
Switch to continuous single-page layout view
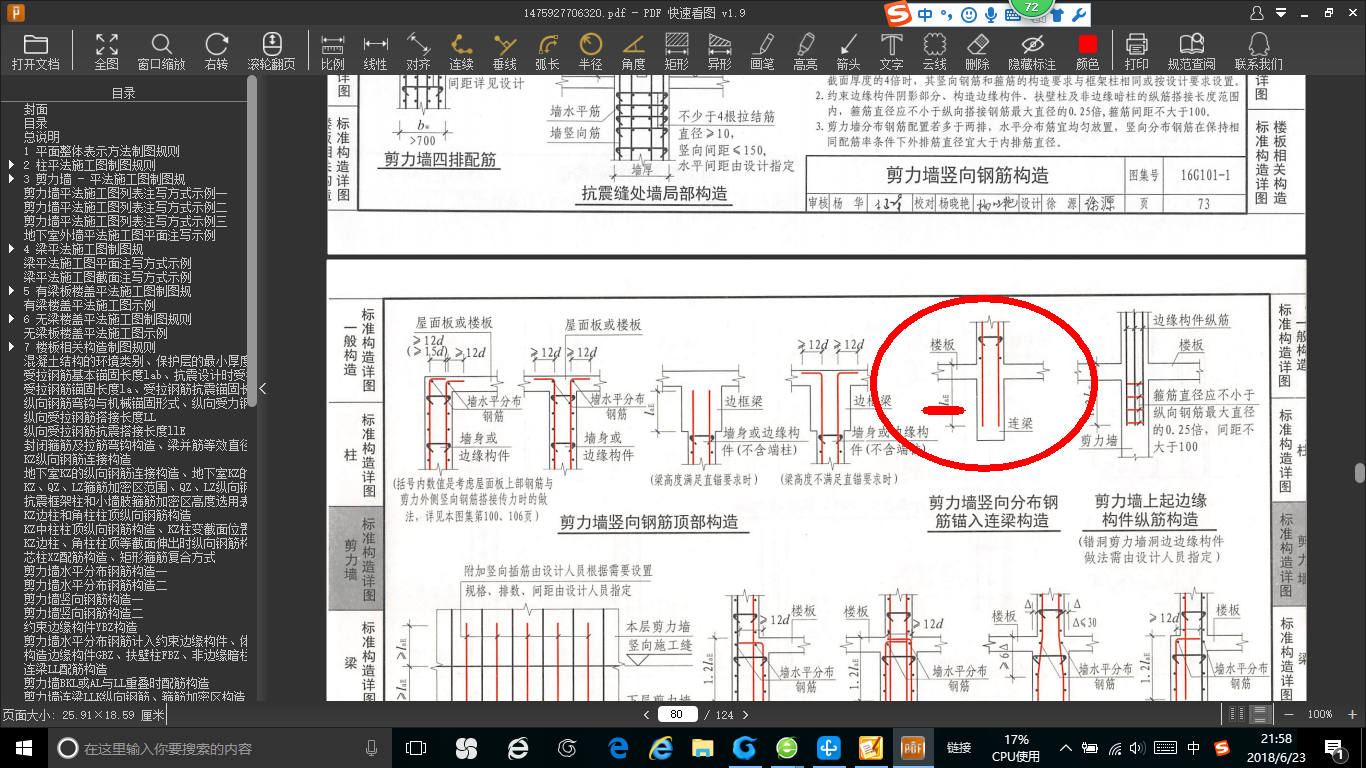(1260, 714)
